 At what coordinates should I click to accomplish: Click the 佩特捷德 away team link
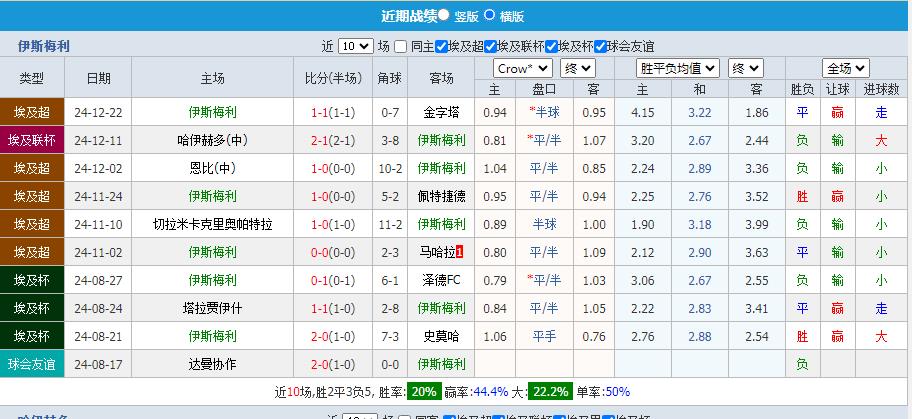point(441,196)
